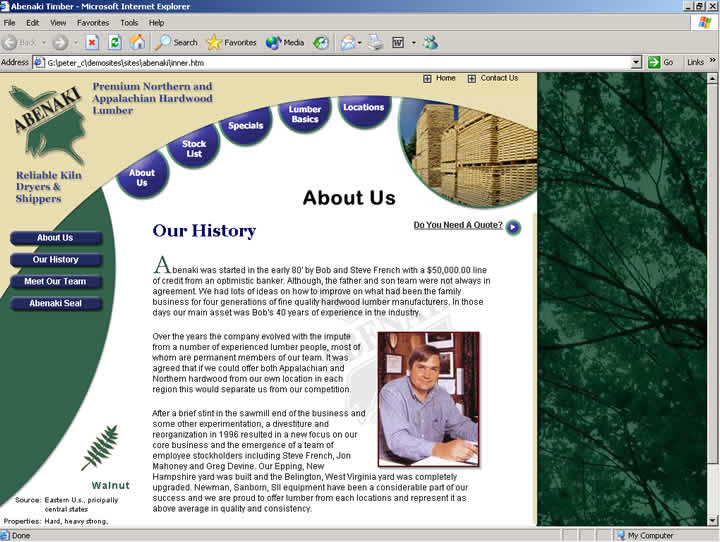This screenshot has width=720, height=542.
Task: Click the plus icon beside Home link
Action: click(x=427, y=79)
